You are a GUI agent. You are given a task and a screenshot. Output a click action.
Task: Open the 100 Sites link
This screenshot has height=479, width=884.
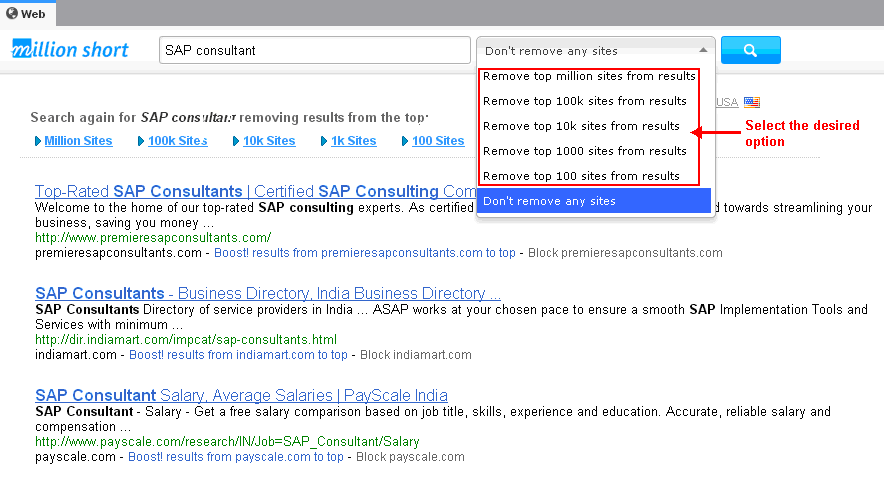point(438,141)
